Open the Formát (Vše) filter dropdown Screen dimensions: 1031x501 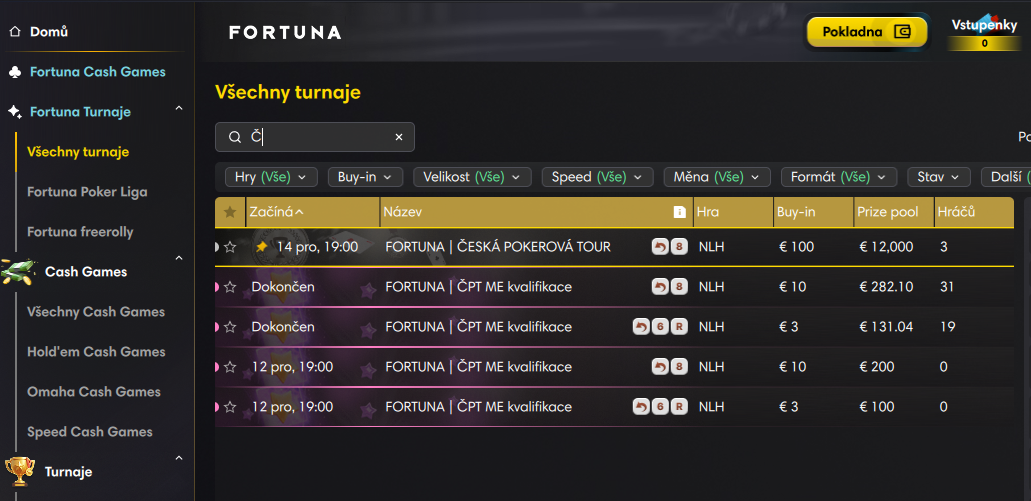(x=839, y=177)
